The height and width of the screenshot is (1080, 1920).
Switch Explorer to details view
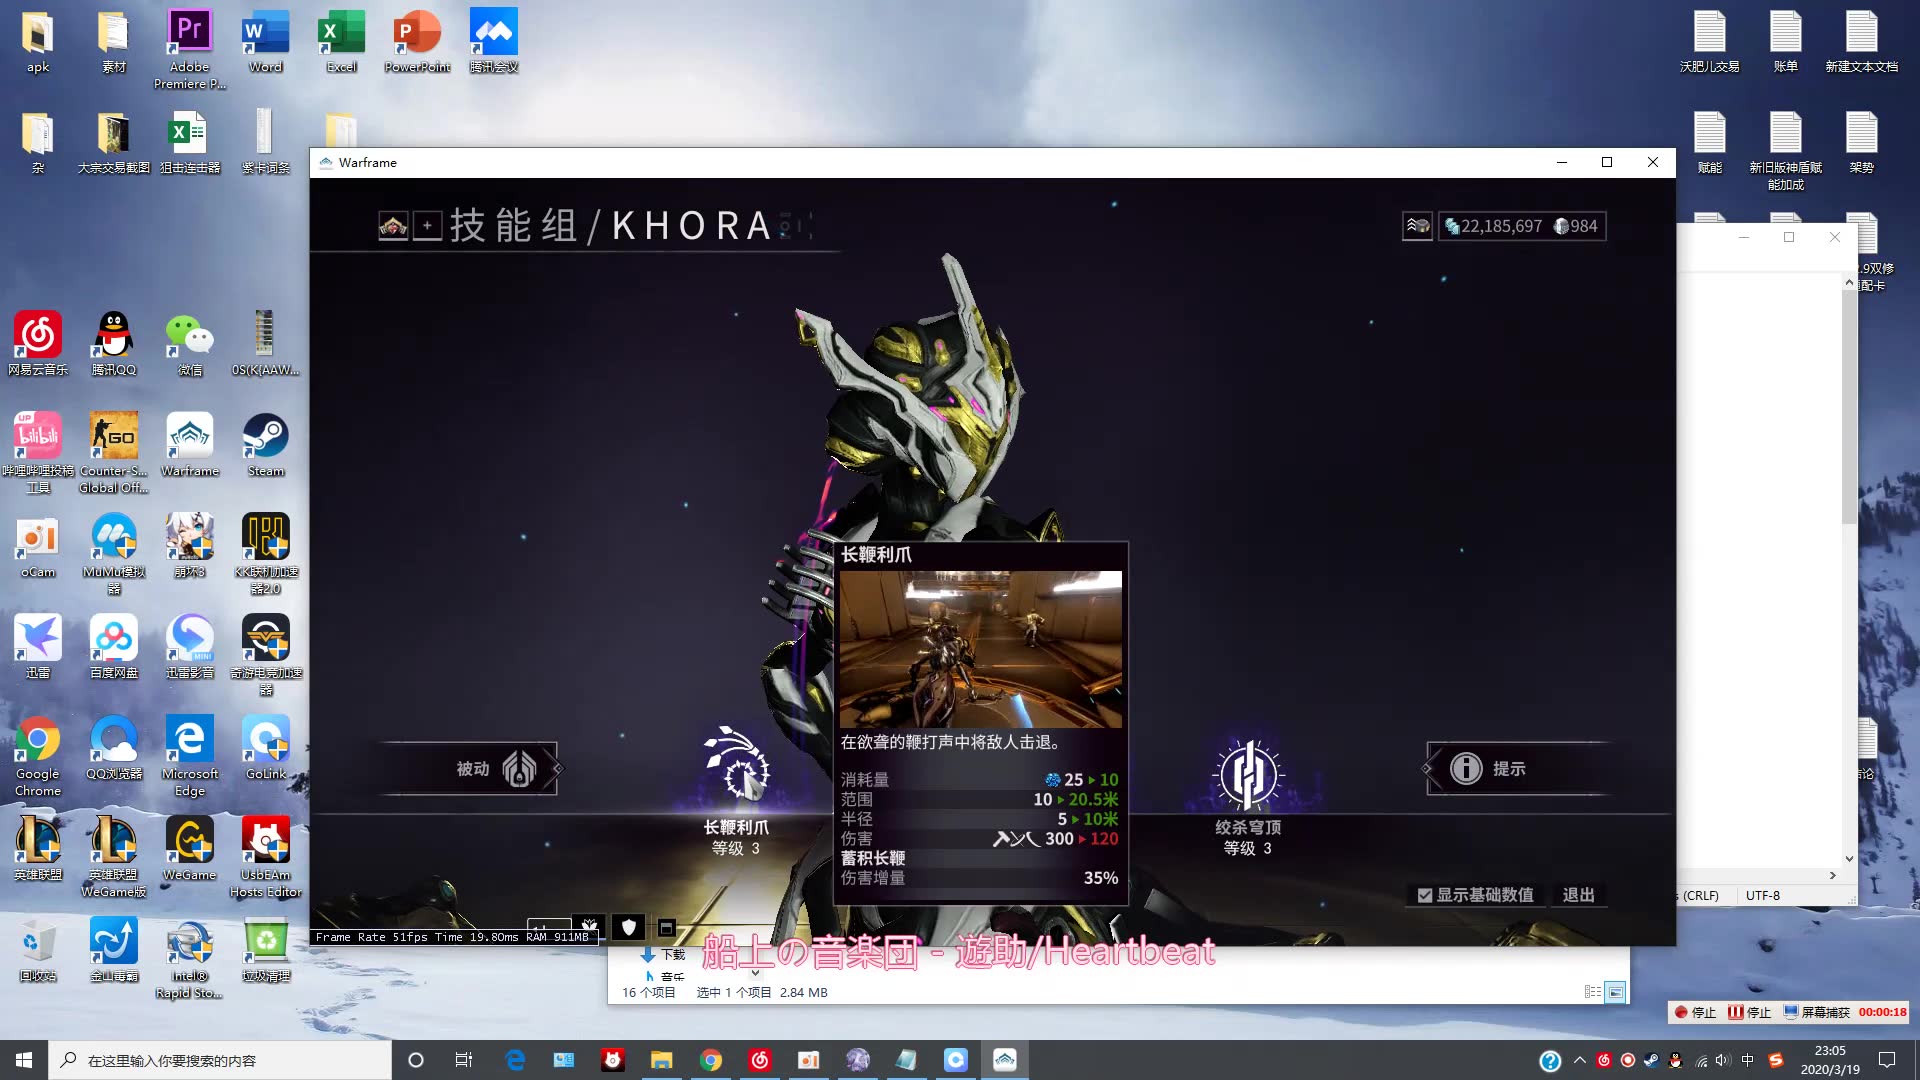click(x=1593, y=992)
